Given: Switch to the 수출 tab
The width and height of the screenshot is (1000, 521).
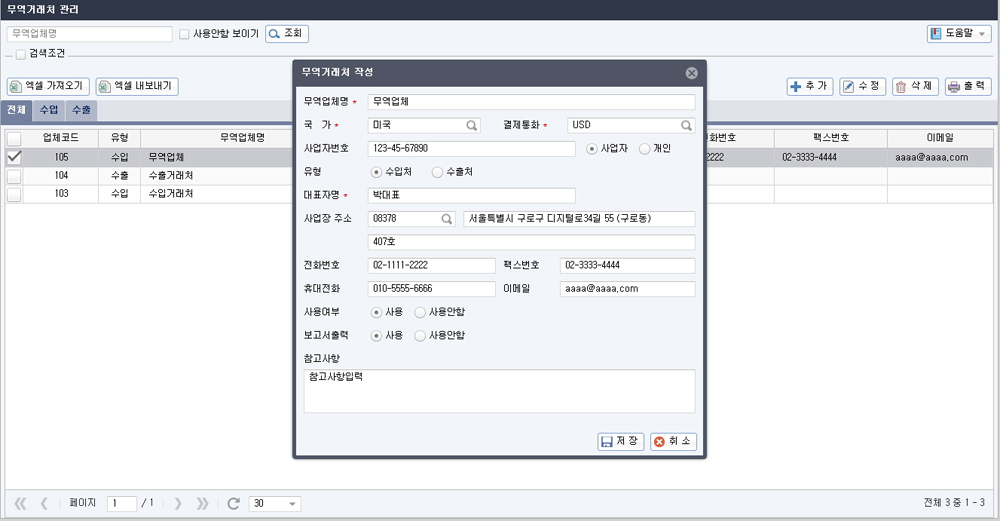Looking at the screenshot, I should (82, 110).
